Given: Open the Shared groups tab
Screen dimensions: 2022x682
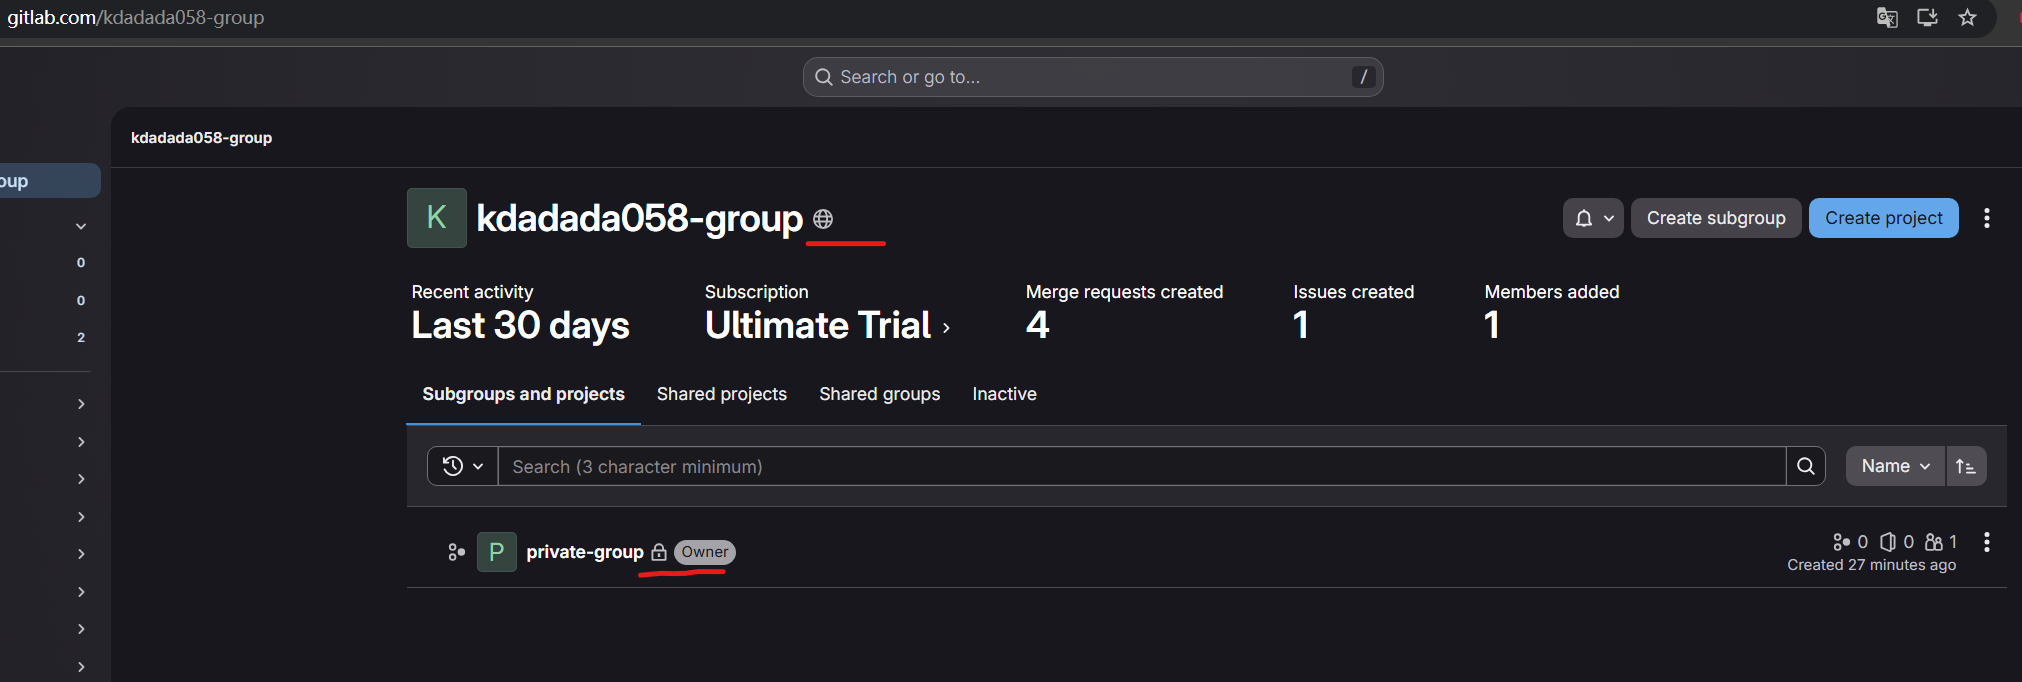Looking at the screenshot, I should pyautogui.click(x=879, y=394).
